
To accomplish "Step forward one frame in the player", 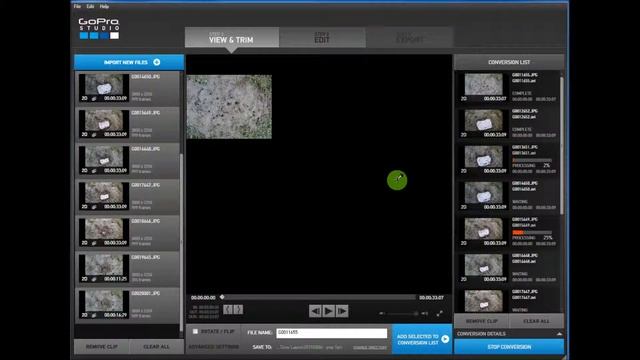I will [342, 311].
